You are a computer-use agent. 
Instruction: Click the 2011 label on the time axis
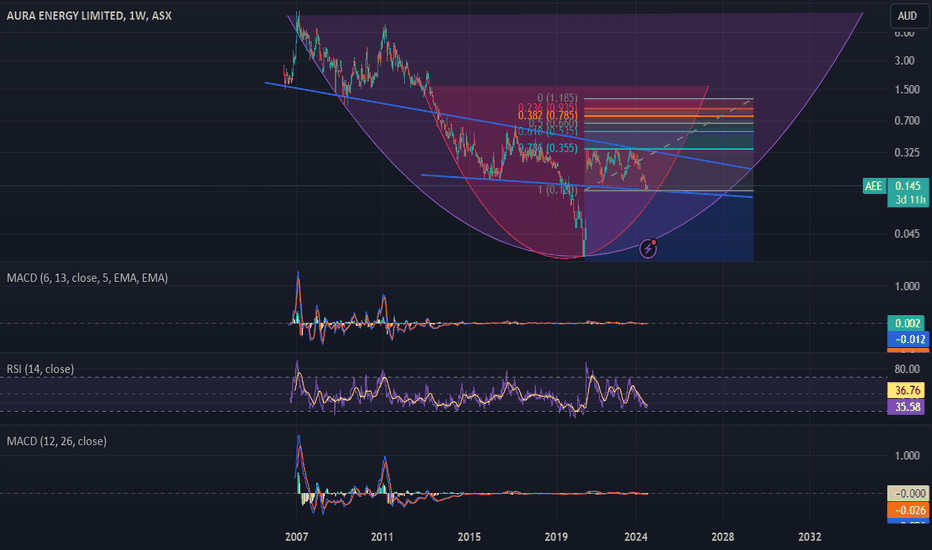pos(382,537)
